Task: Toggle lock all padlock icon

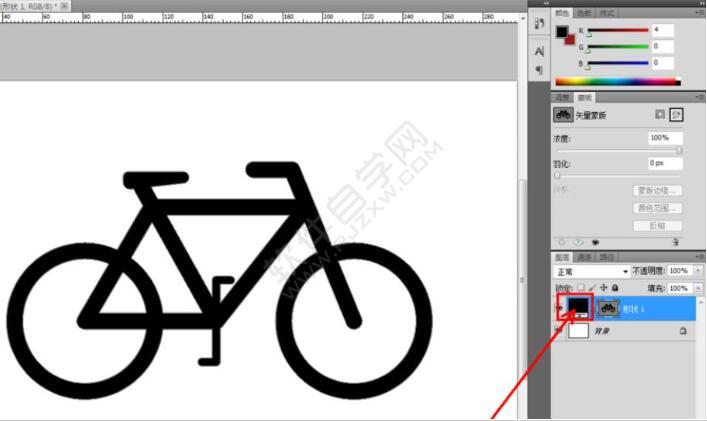Action: [615, 288]
